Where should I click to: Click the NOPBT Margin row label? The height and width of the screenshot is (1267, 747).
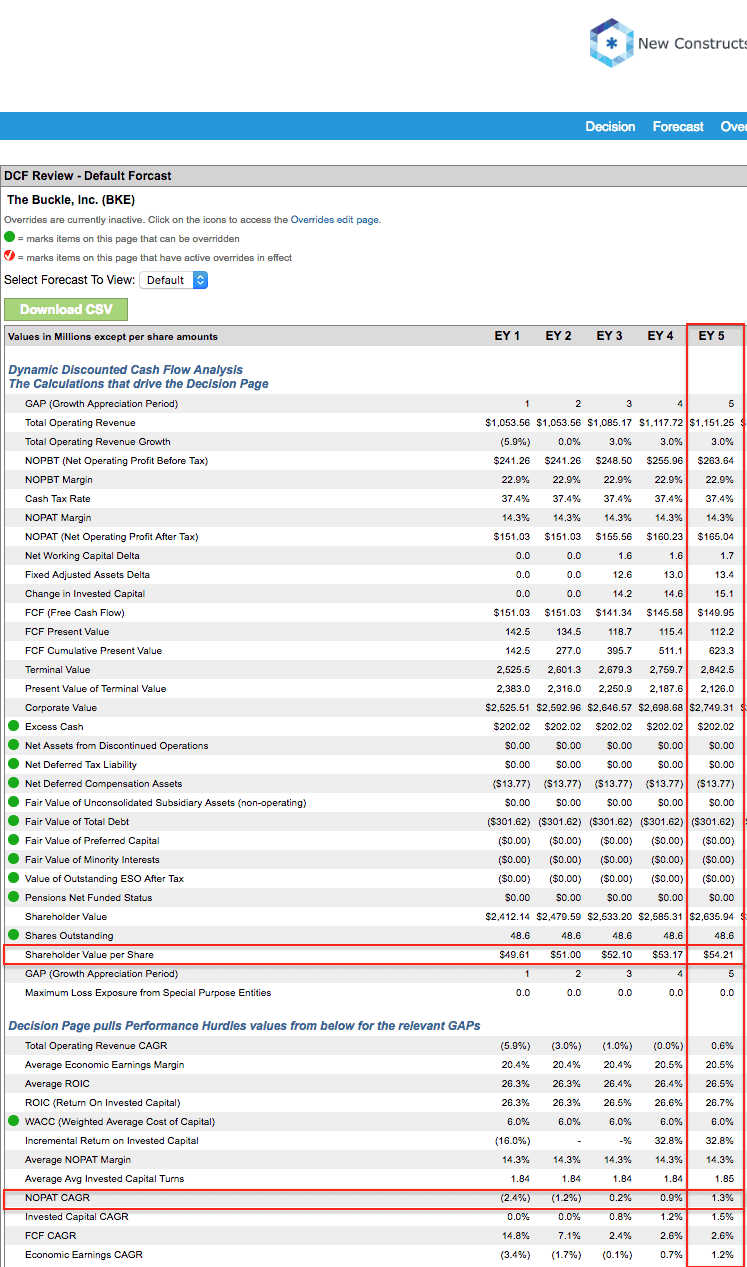click(x=59, y=479)
